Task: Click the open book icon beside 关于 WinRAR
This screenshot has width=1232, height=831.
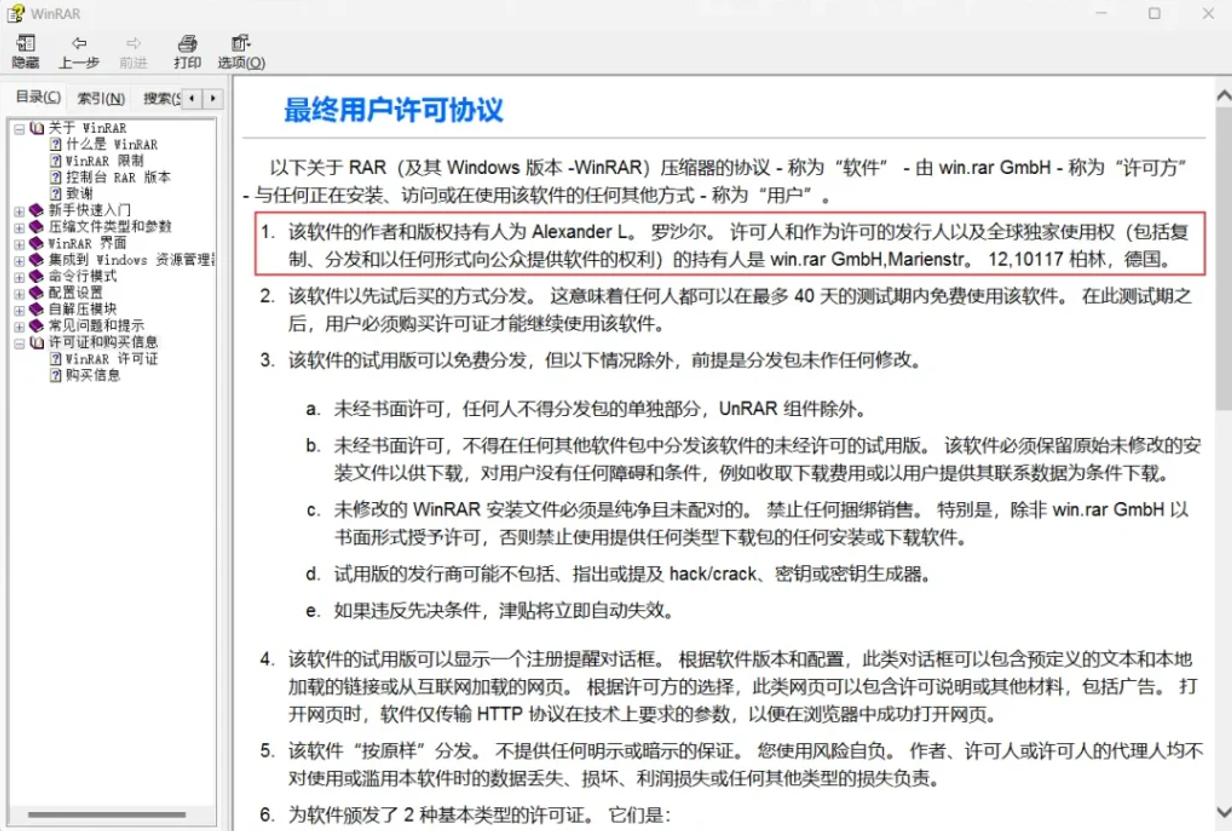Action: (37, 128)
